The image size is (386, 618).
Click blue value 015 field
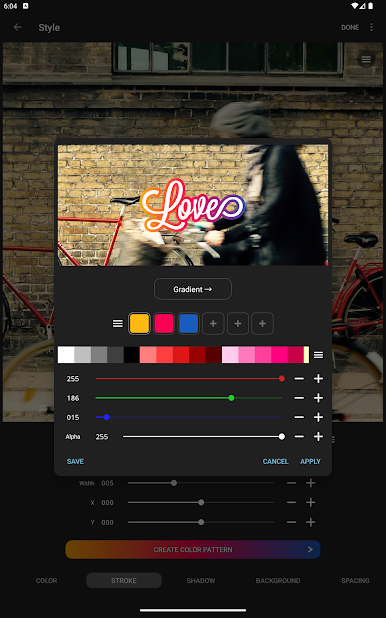[73, 417]
